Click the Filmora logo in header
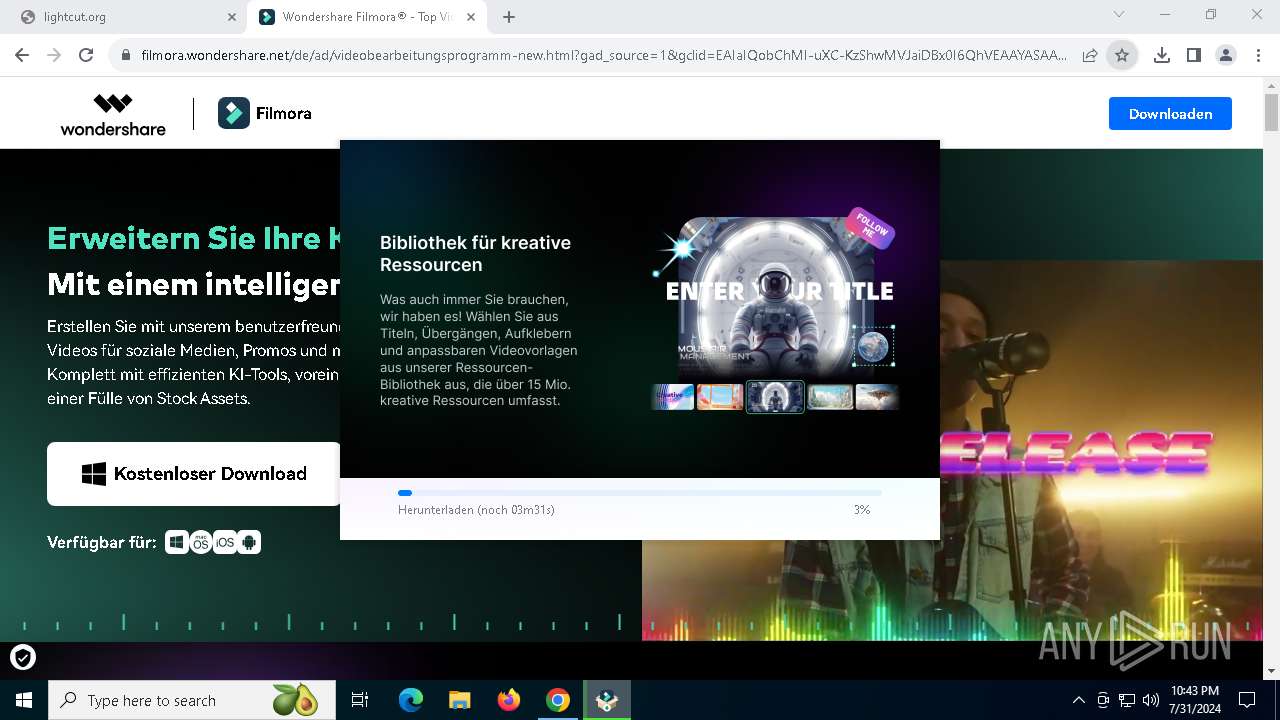 coord(265,114)
